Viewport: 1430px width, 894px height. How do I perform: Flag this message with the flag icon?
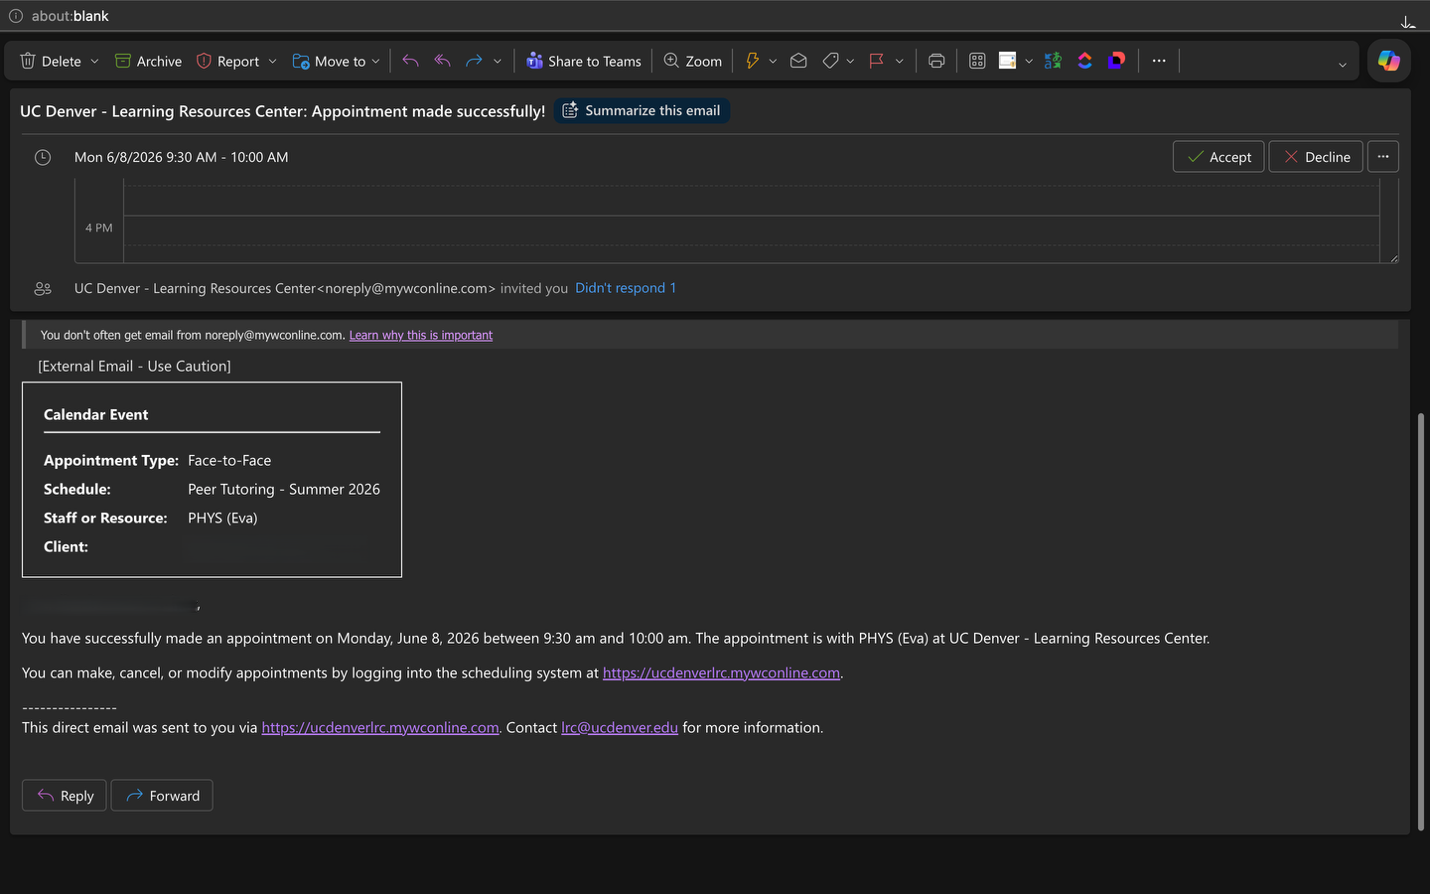click(x=877, y=61)
